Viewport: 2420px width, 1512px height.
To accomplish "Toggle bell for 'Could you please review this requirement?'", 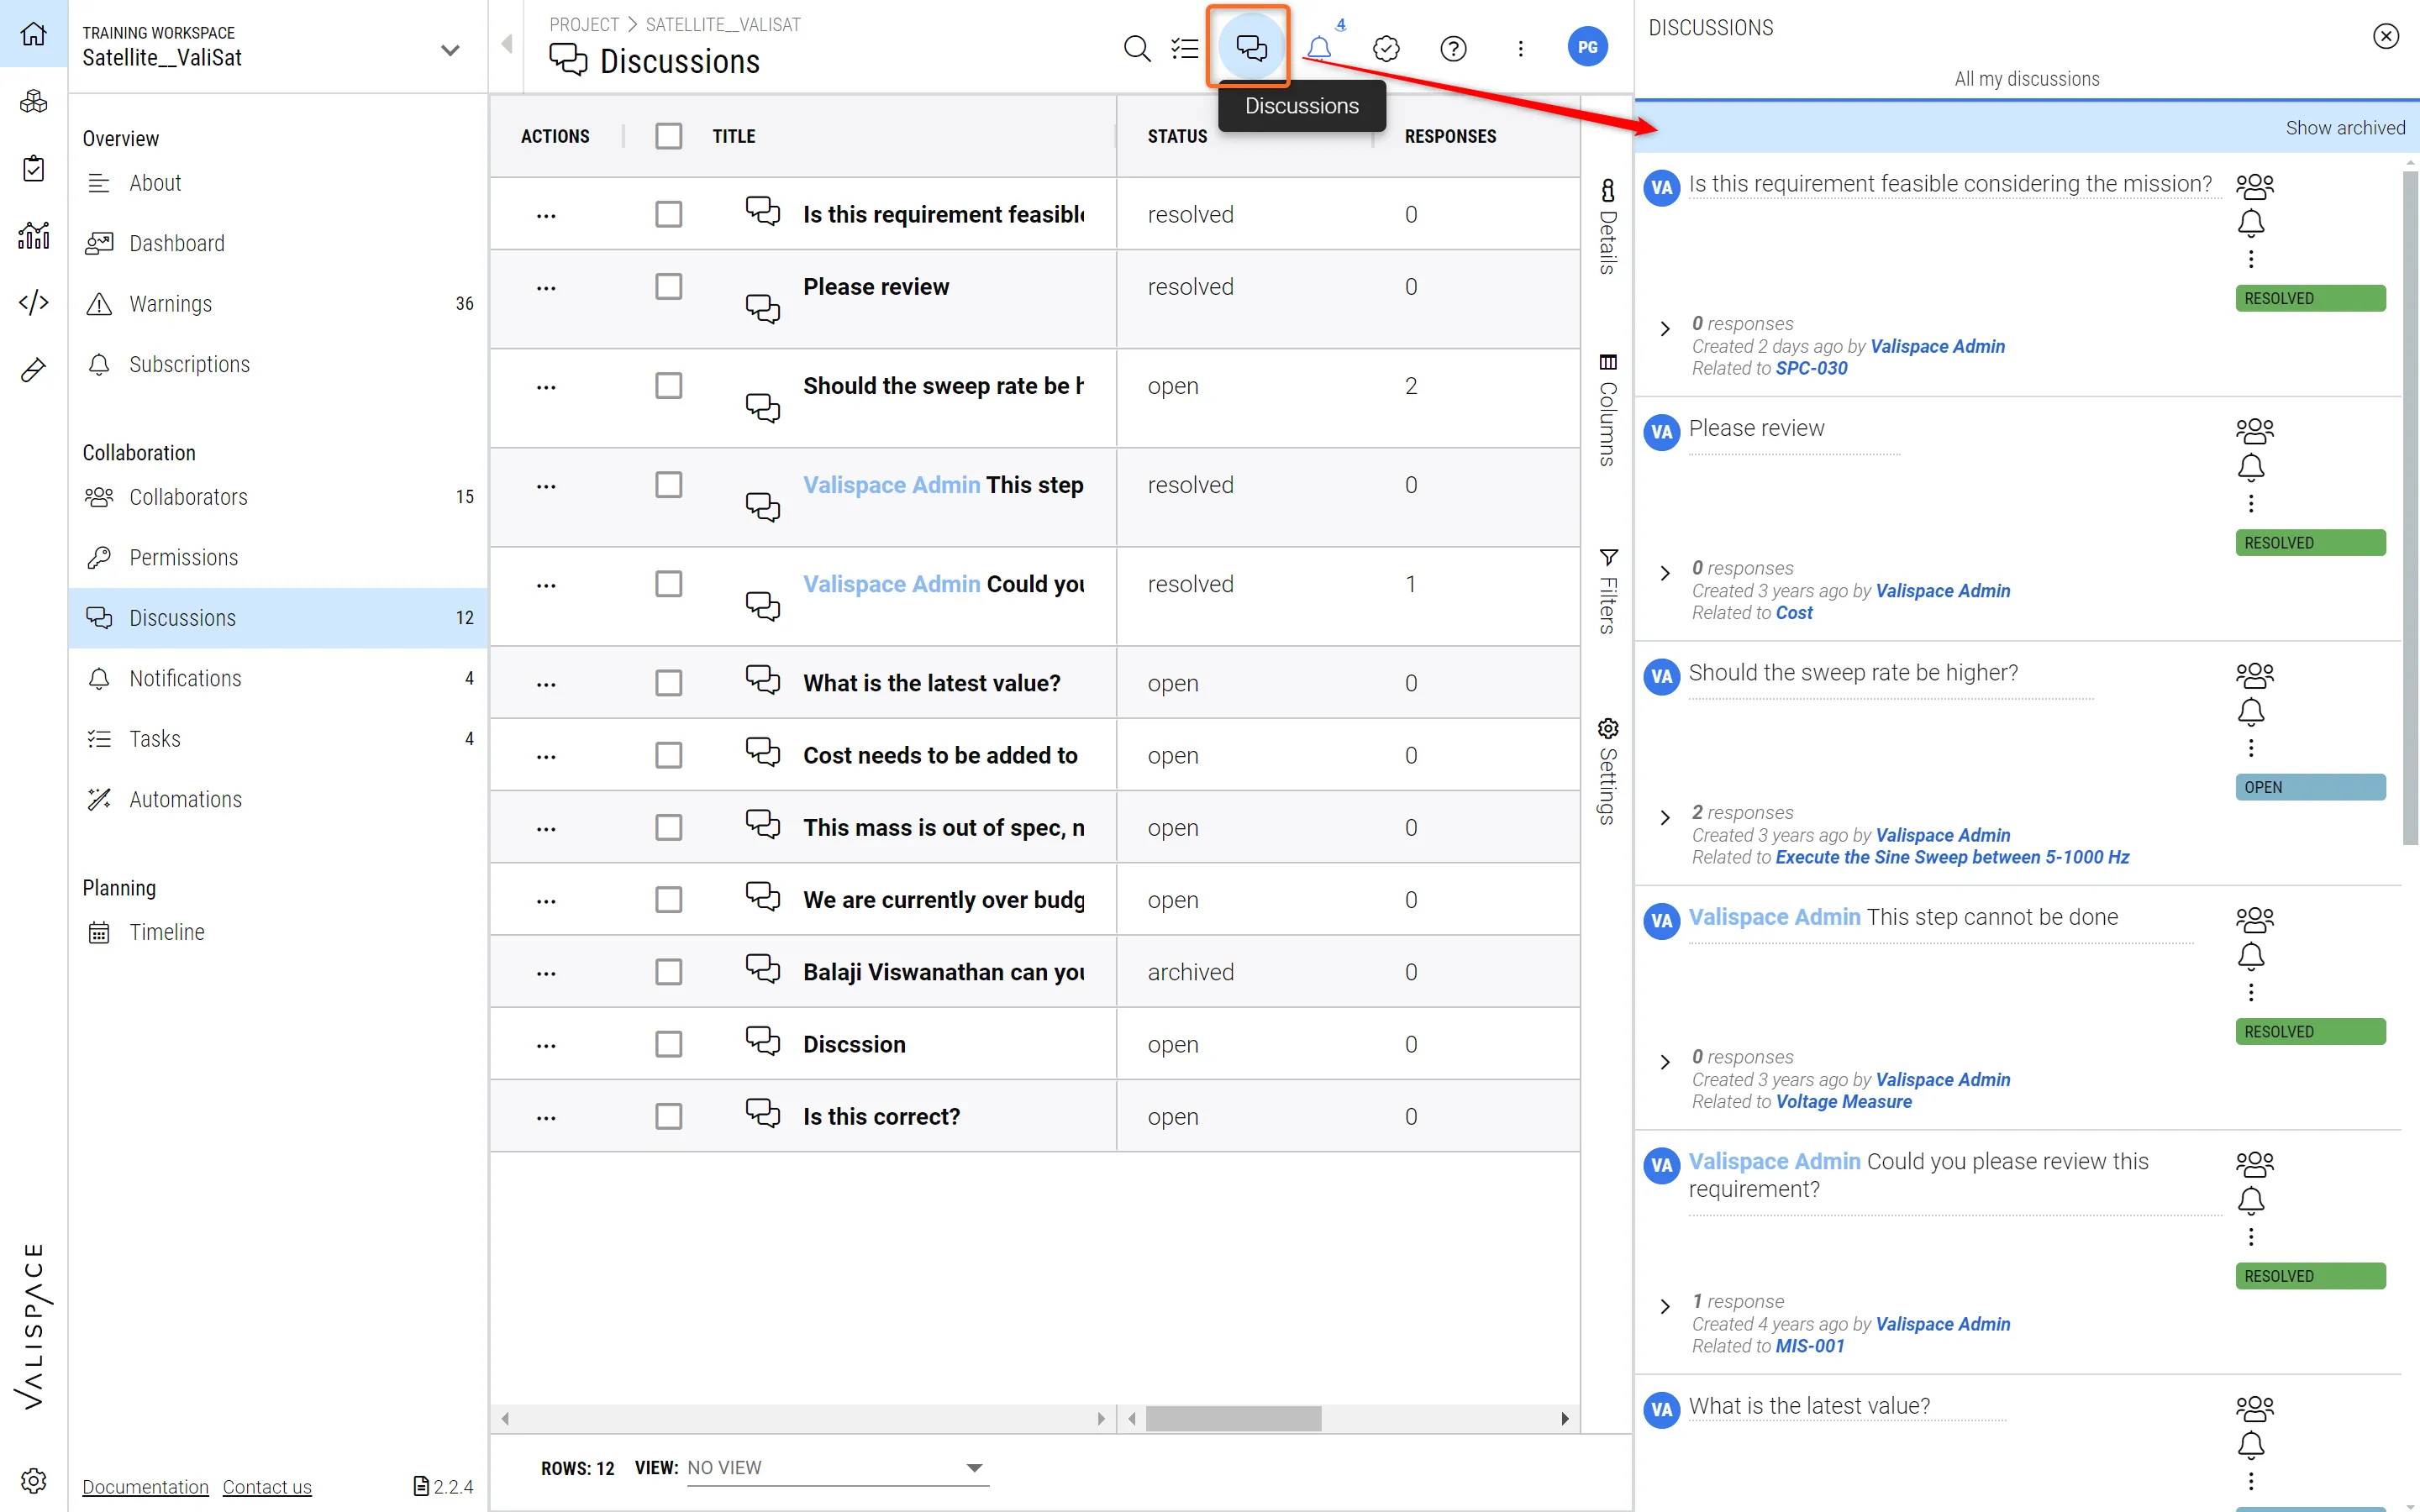I will point(2251,1200).
